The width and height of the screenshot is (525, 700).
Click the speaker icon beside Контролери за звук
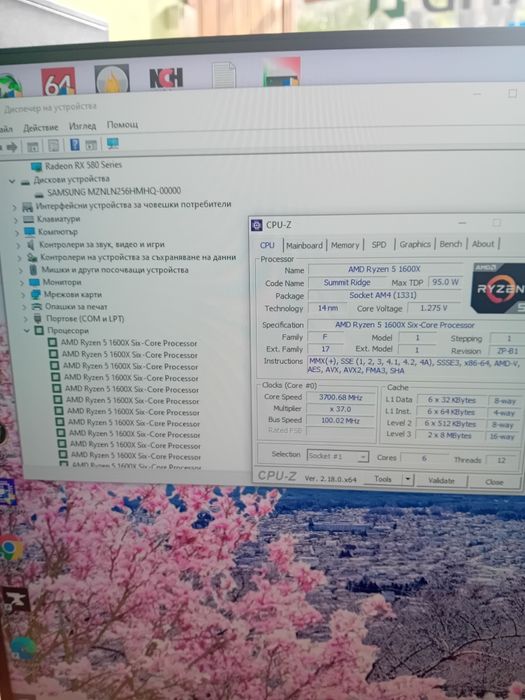[x=31, y=245]
